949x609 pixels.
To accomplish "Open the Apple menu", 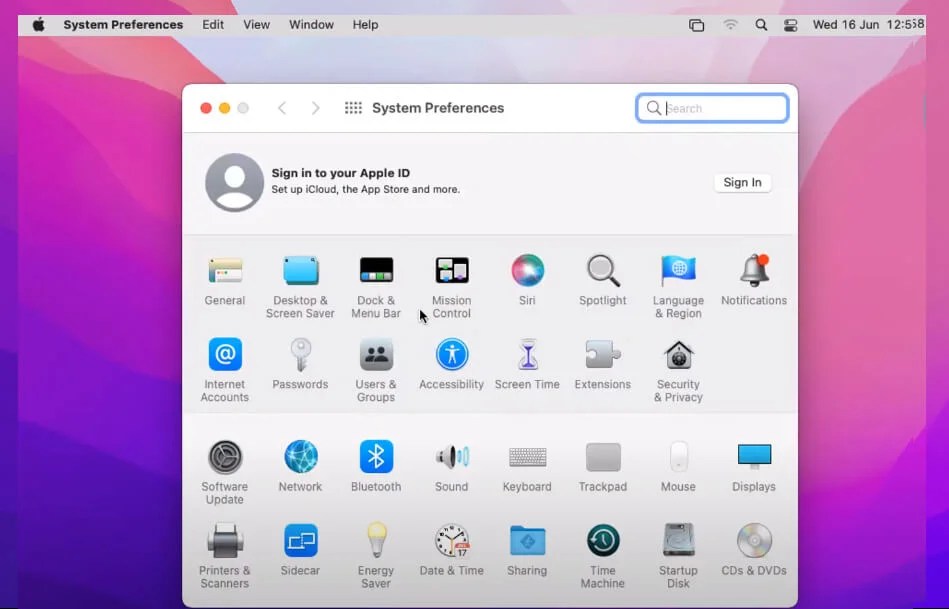I will [38, 25].
